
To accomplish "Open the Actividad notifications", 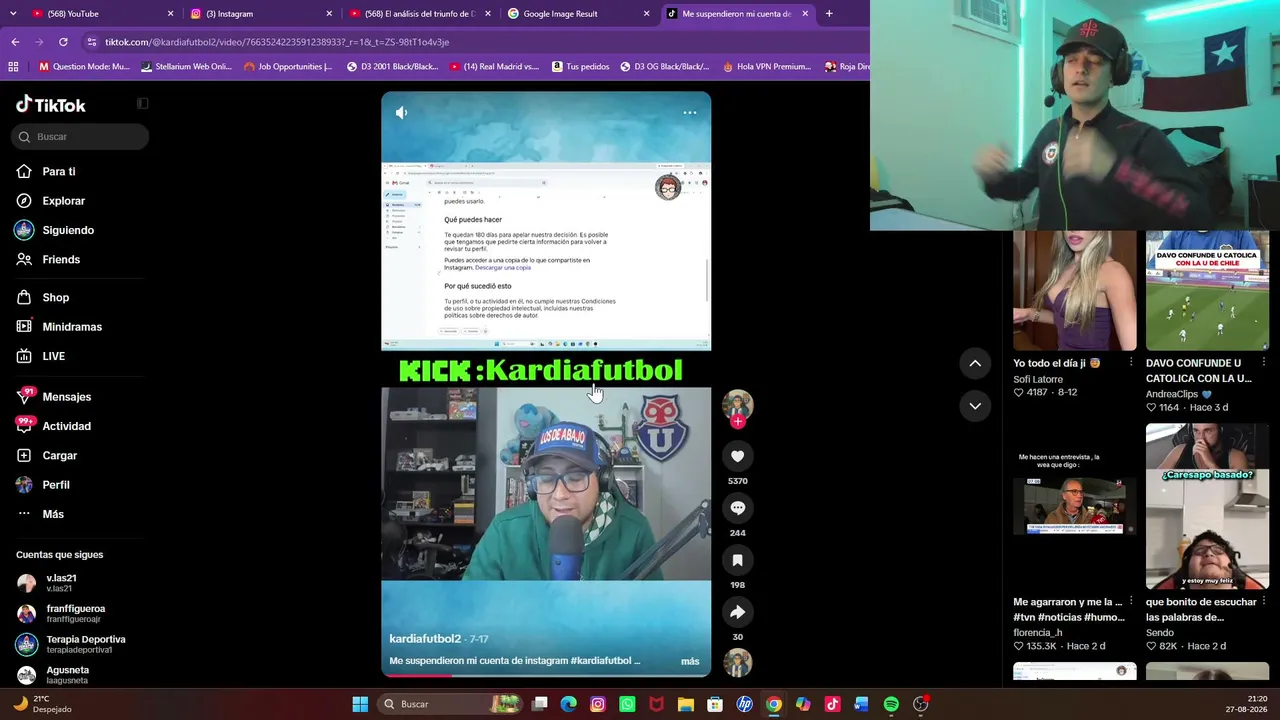I will point(54,426).
